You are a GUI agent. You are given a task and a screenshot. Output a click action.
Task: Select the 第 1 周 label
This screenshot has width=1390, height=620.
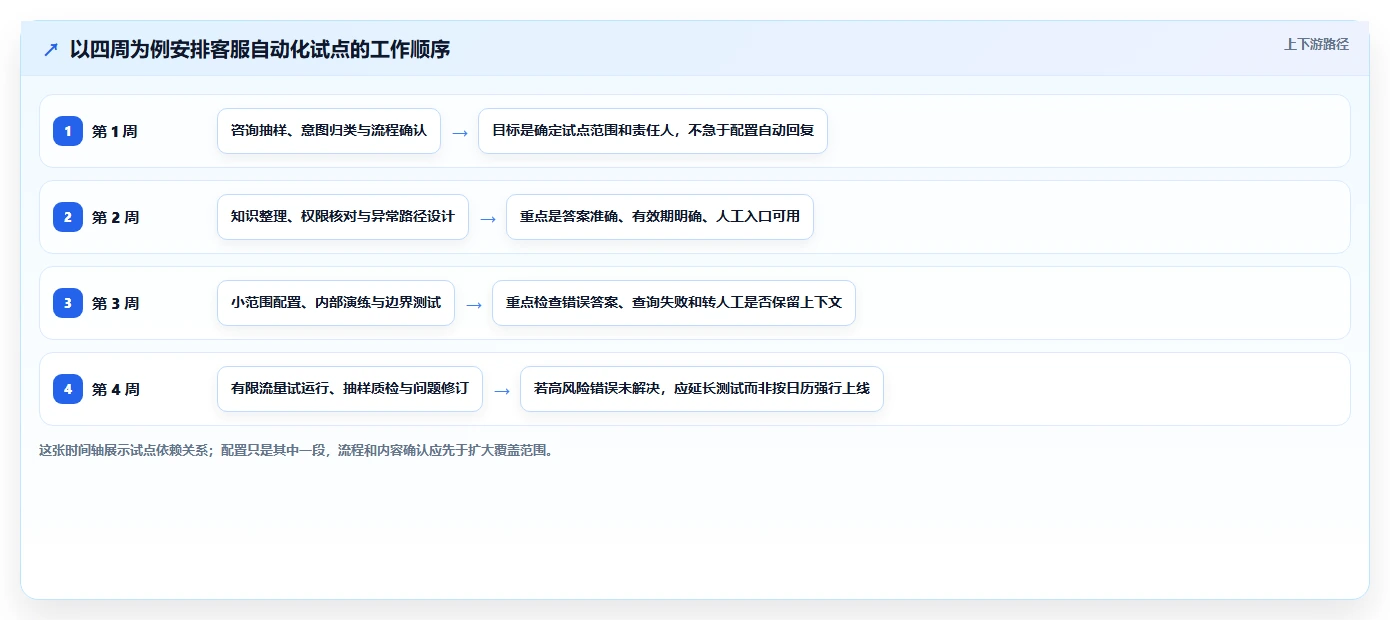coord(115,131)
